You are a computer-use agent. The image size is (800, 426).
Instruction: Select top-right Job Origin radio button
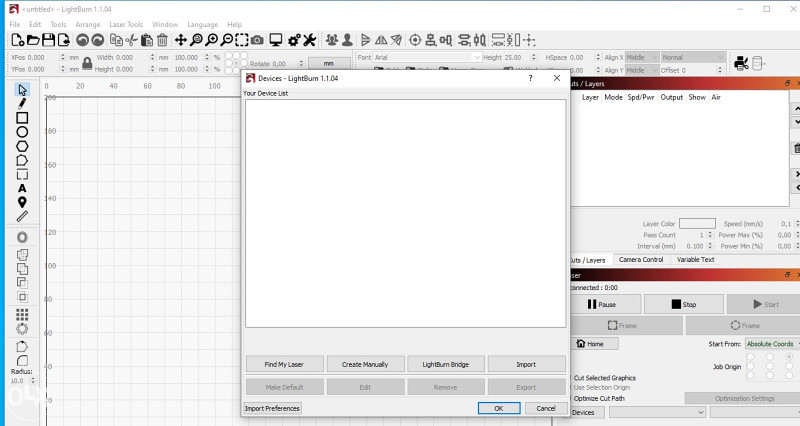coord(789,357)
